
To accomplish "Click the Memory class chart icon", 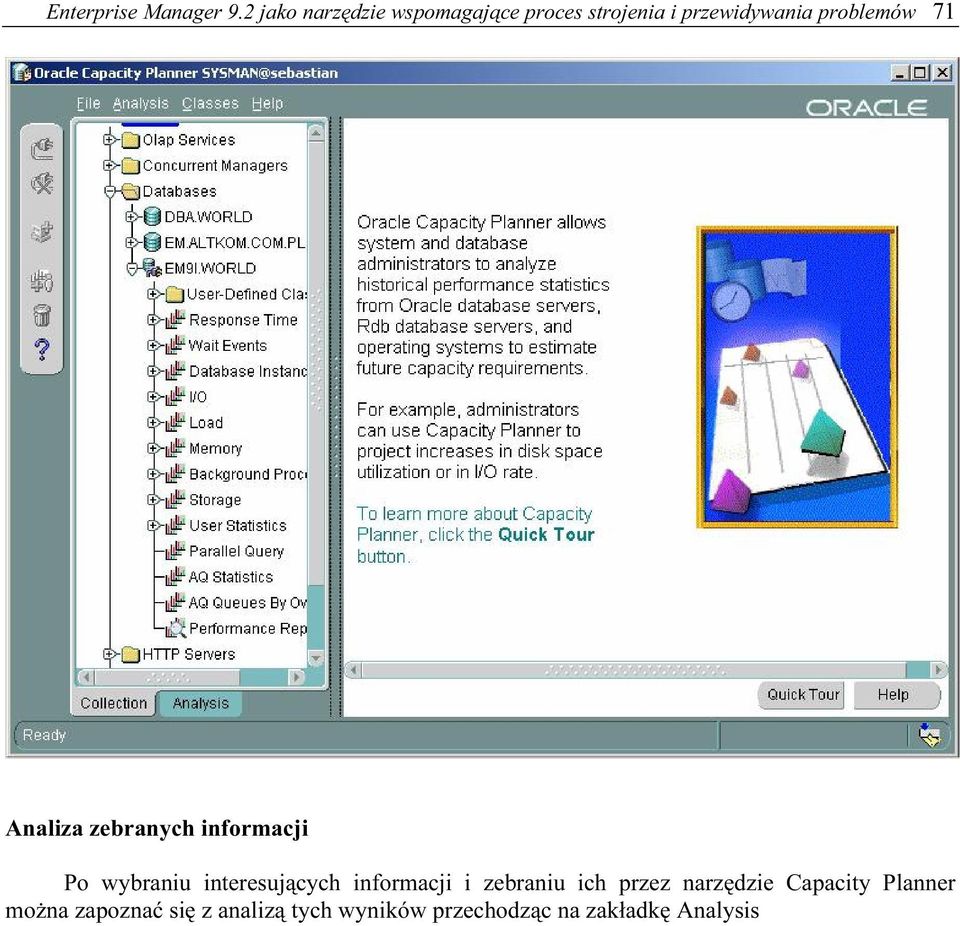I will pyautogui.click(x=175, y=448).
